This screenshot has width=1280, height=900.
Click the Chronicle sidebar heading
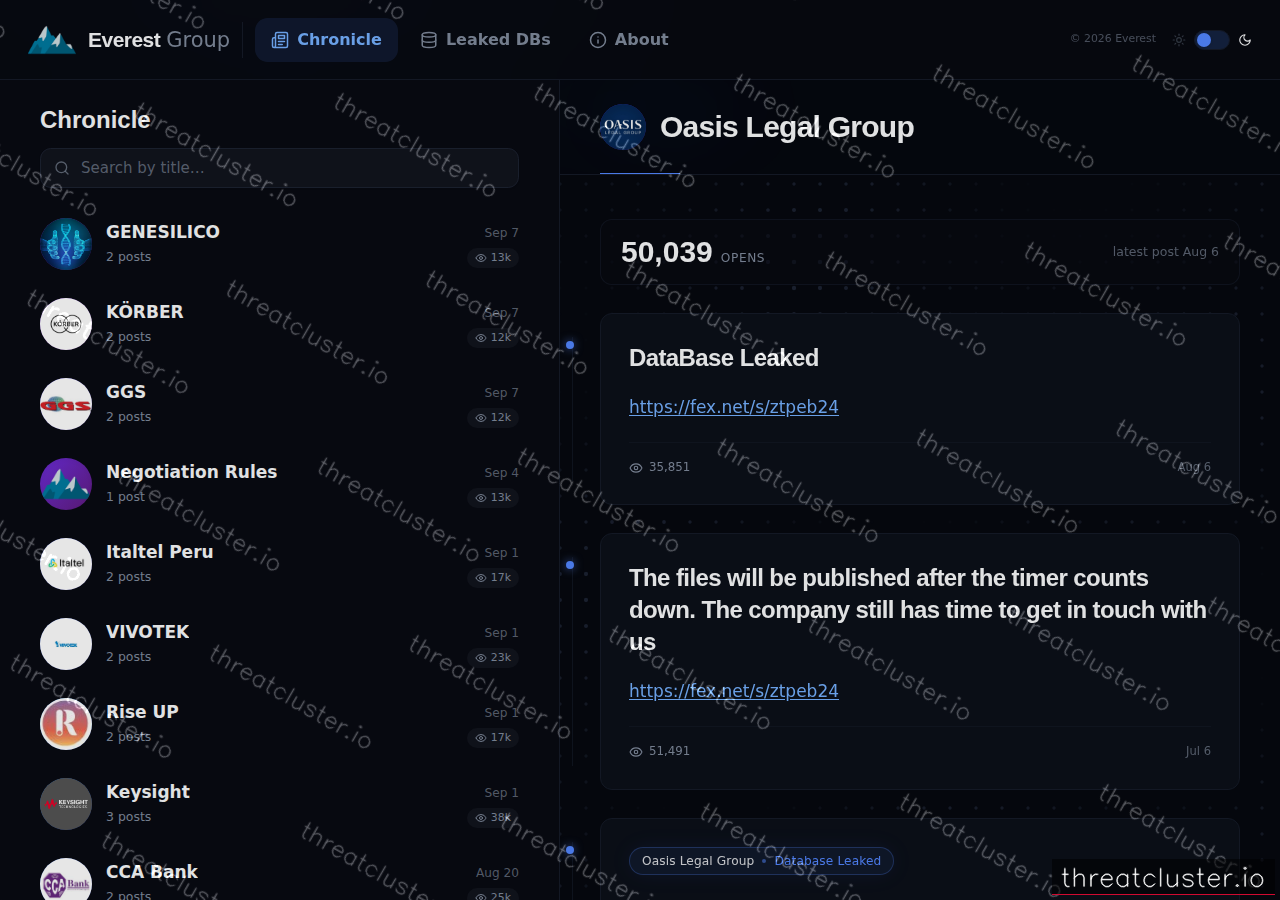[x=95, y=120]
